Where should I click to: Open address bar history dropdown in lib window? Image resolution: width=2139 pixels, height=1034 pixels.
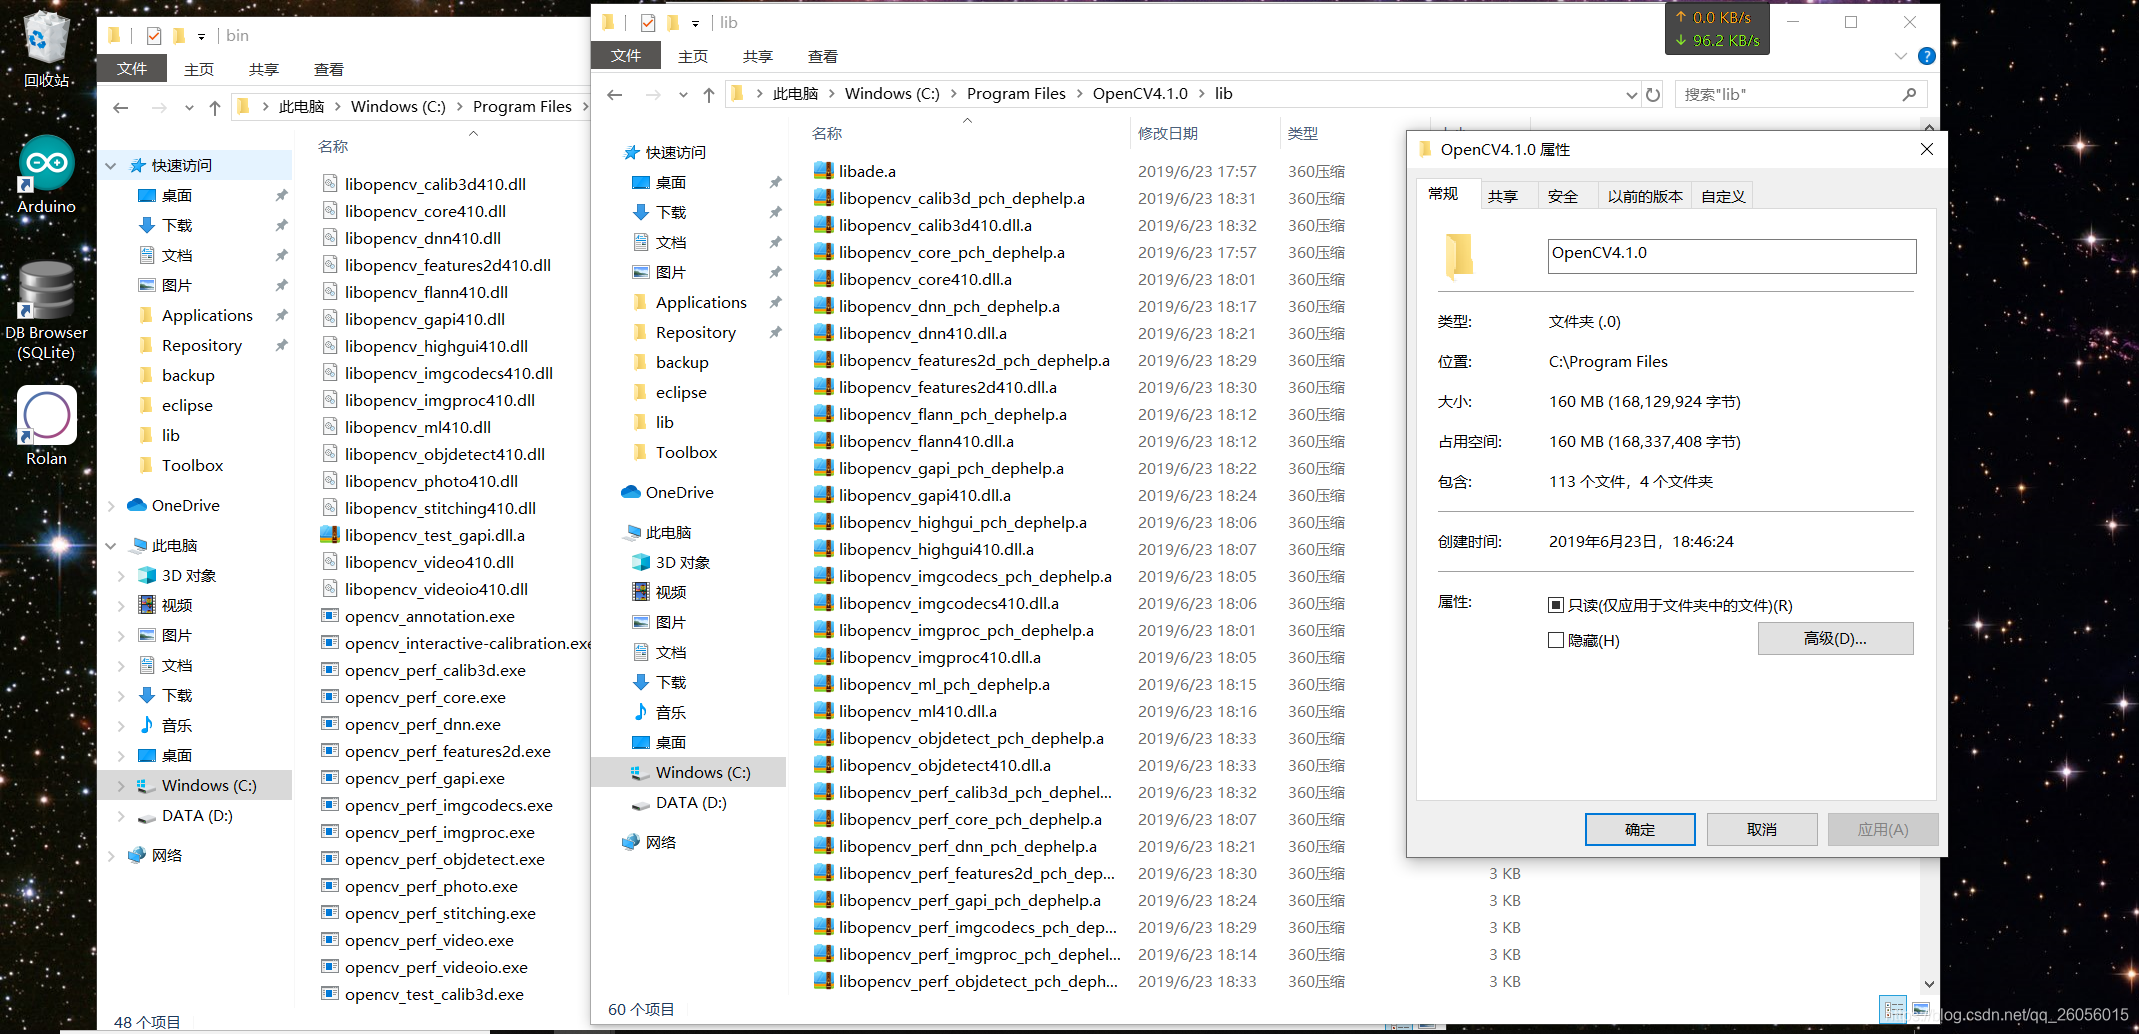pos(1631,94)
